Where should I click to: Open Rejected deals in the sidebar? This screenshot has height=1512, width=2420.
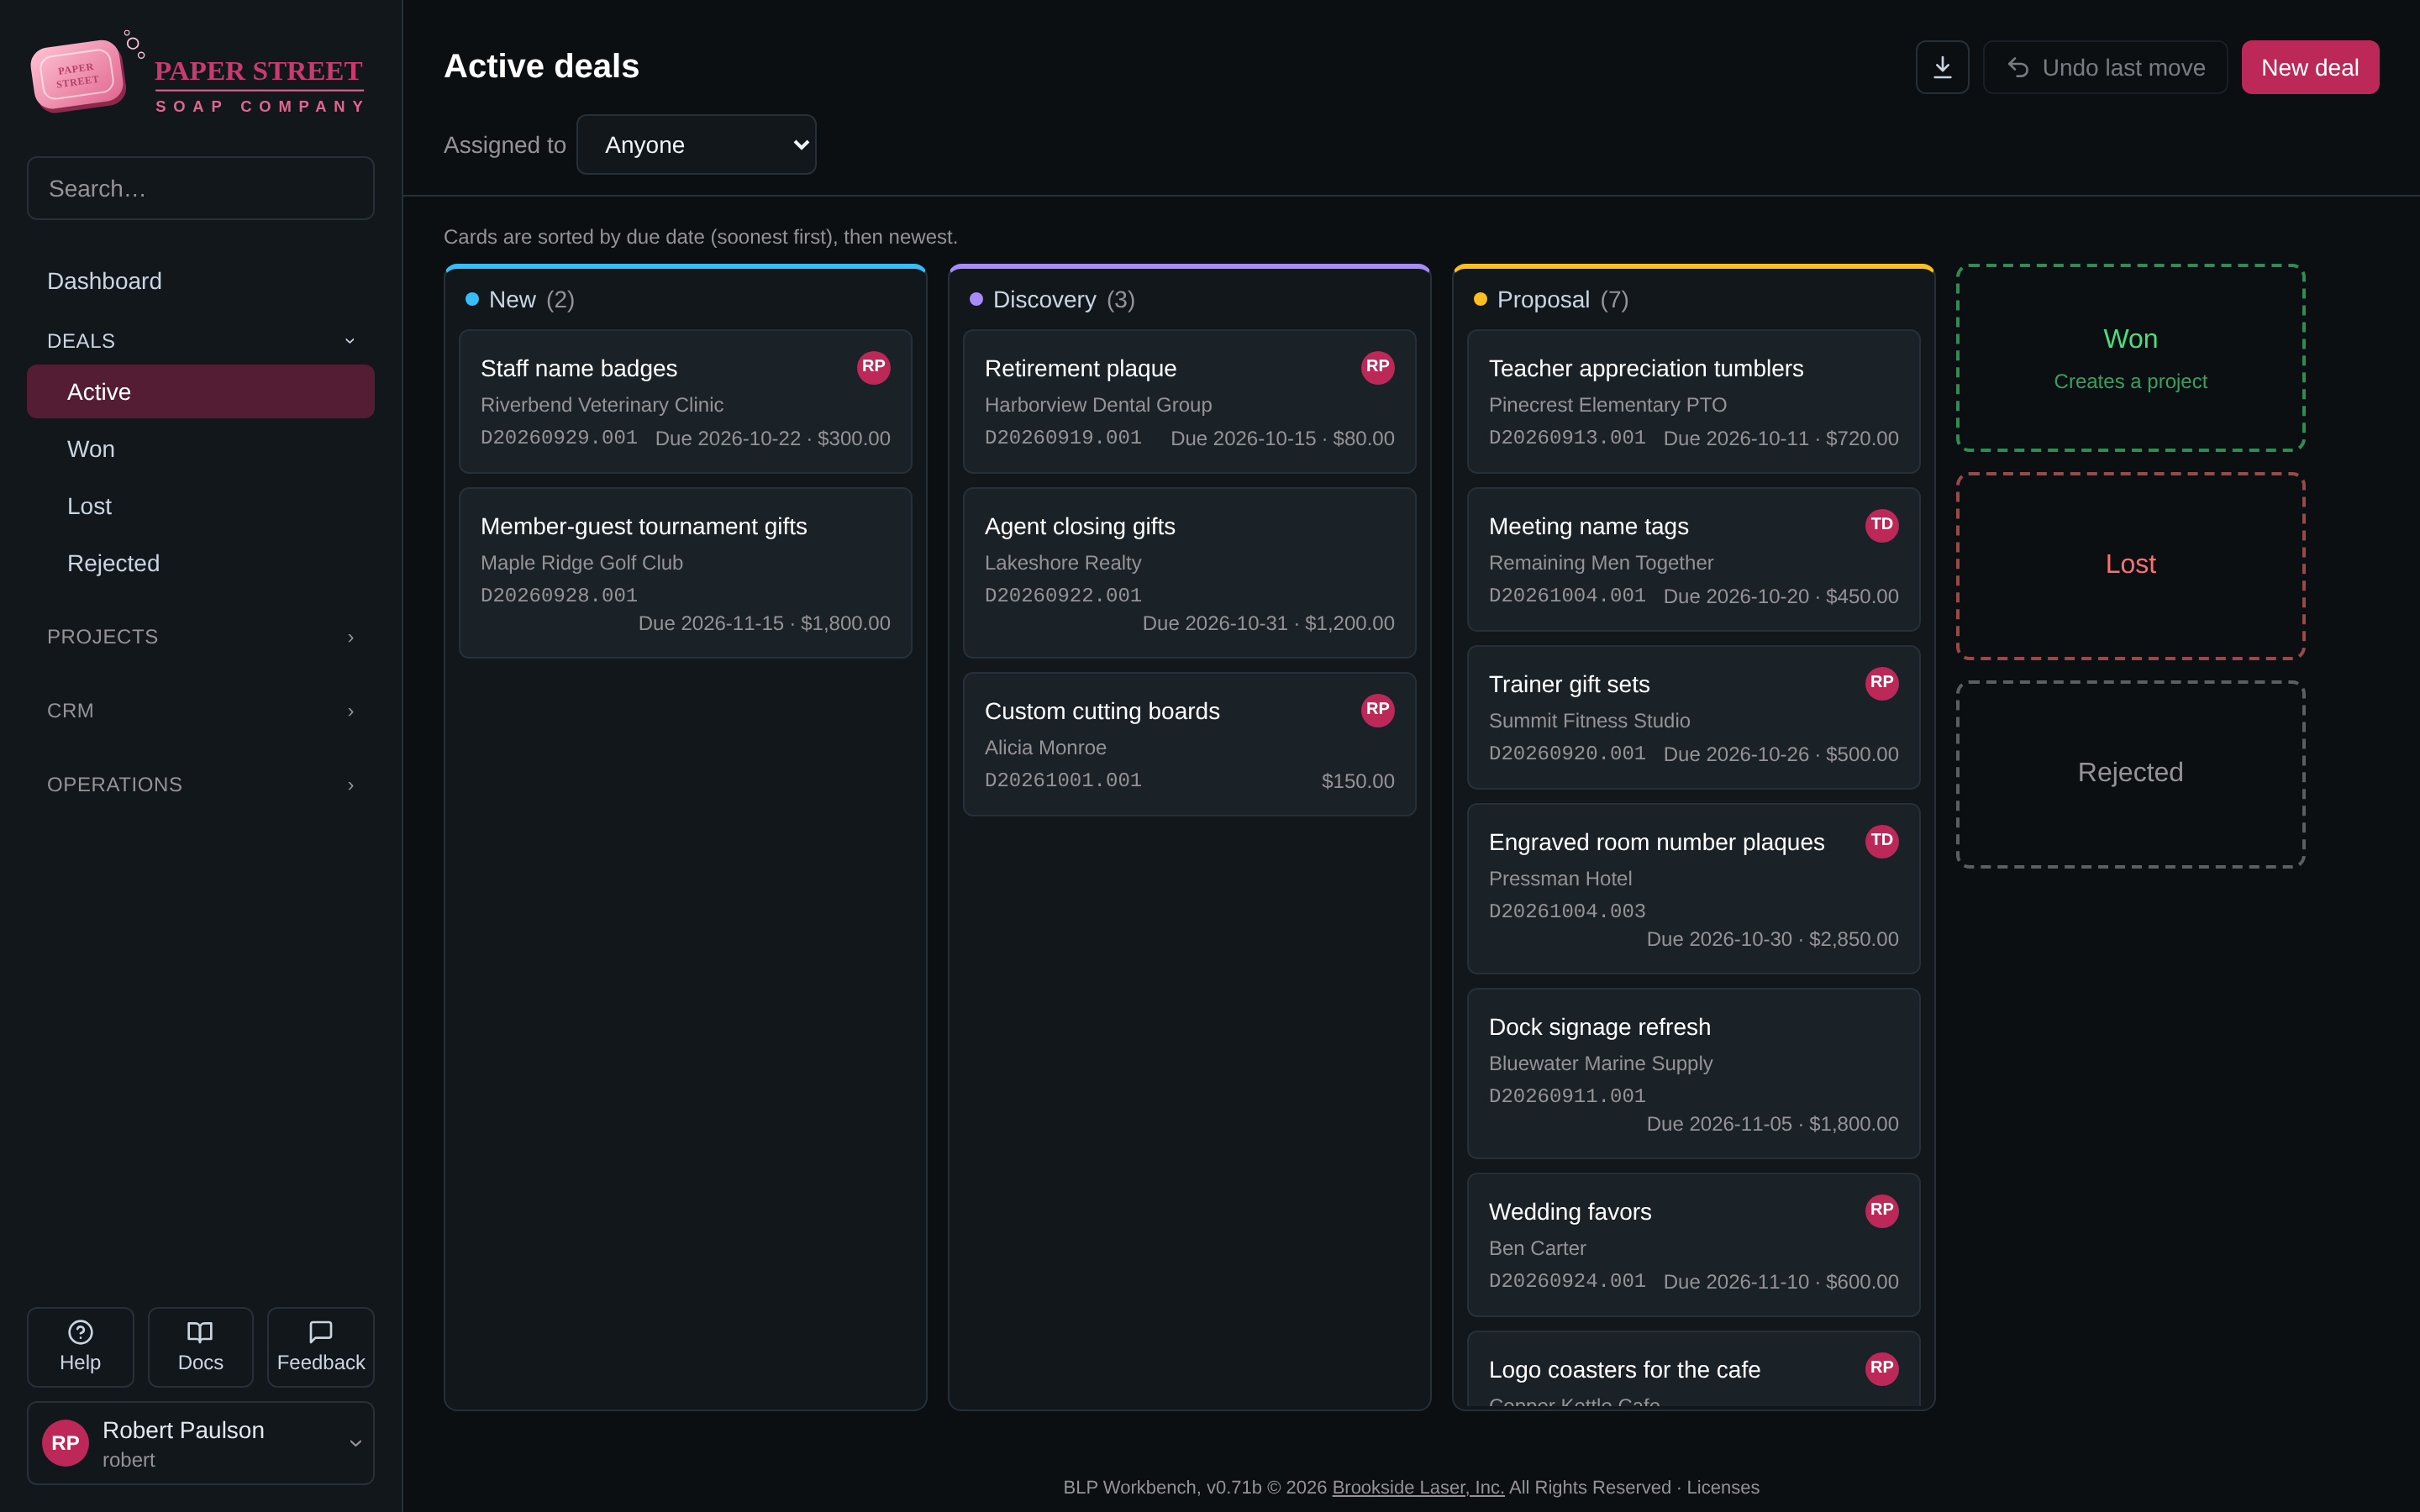[x=200, y=563]
